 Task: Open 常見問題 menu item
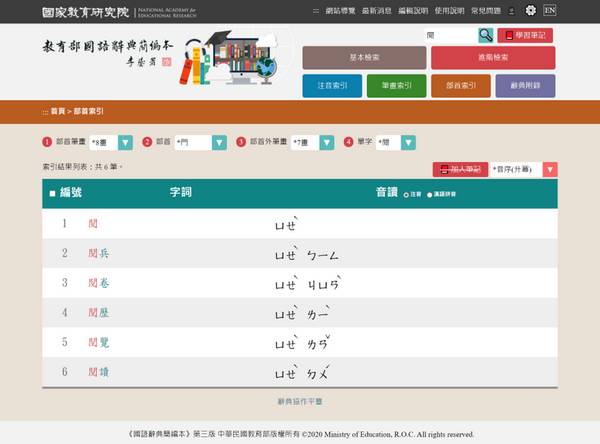coord(486,11)
